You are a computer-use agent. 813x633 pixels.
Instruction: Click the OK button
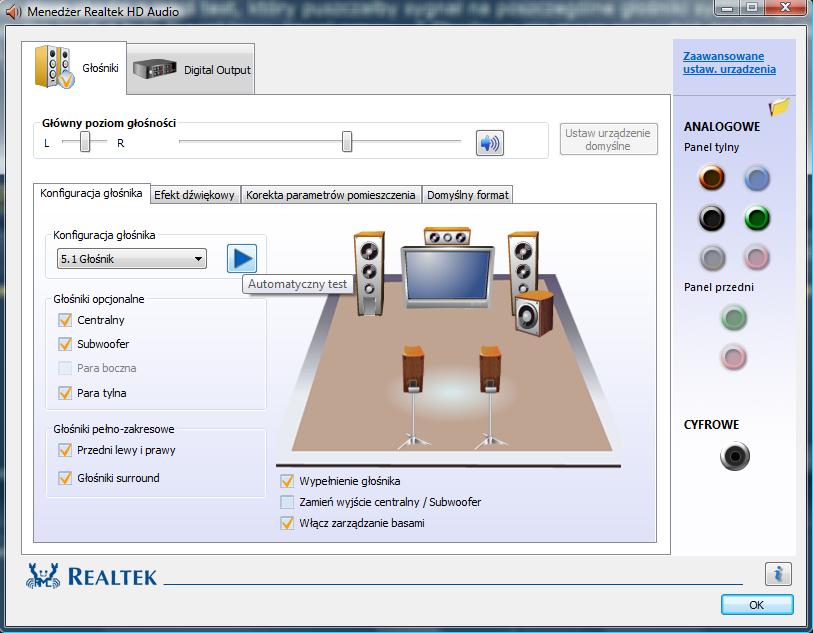tap(756, 604)
